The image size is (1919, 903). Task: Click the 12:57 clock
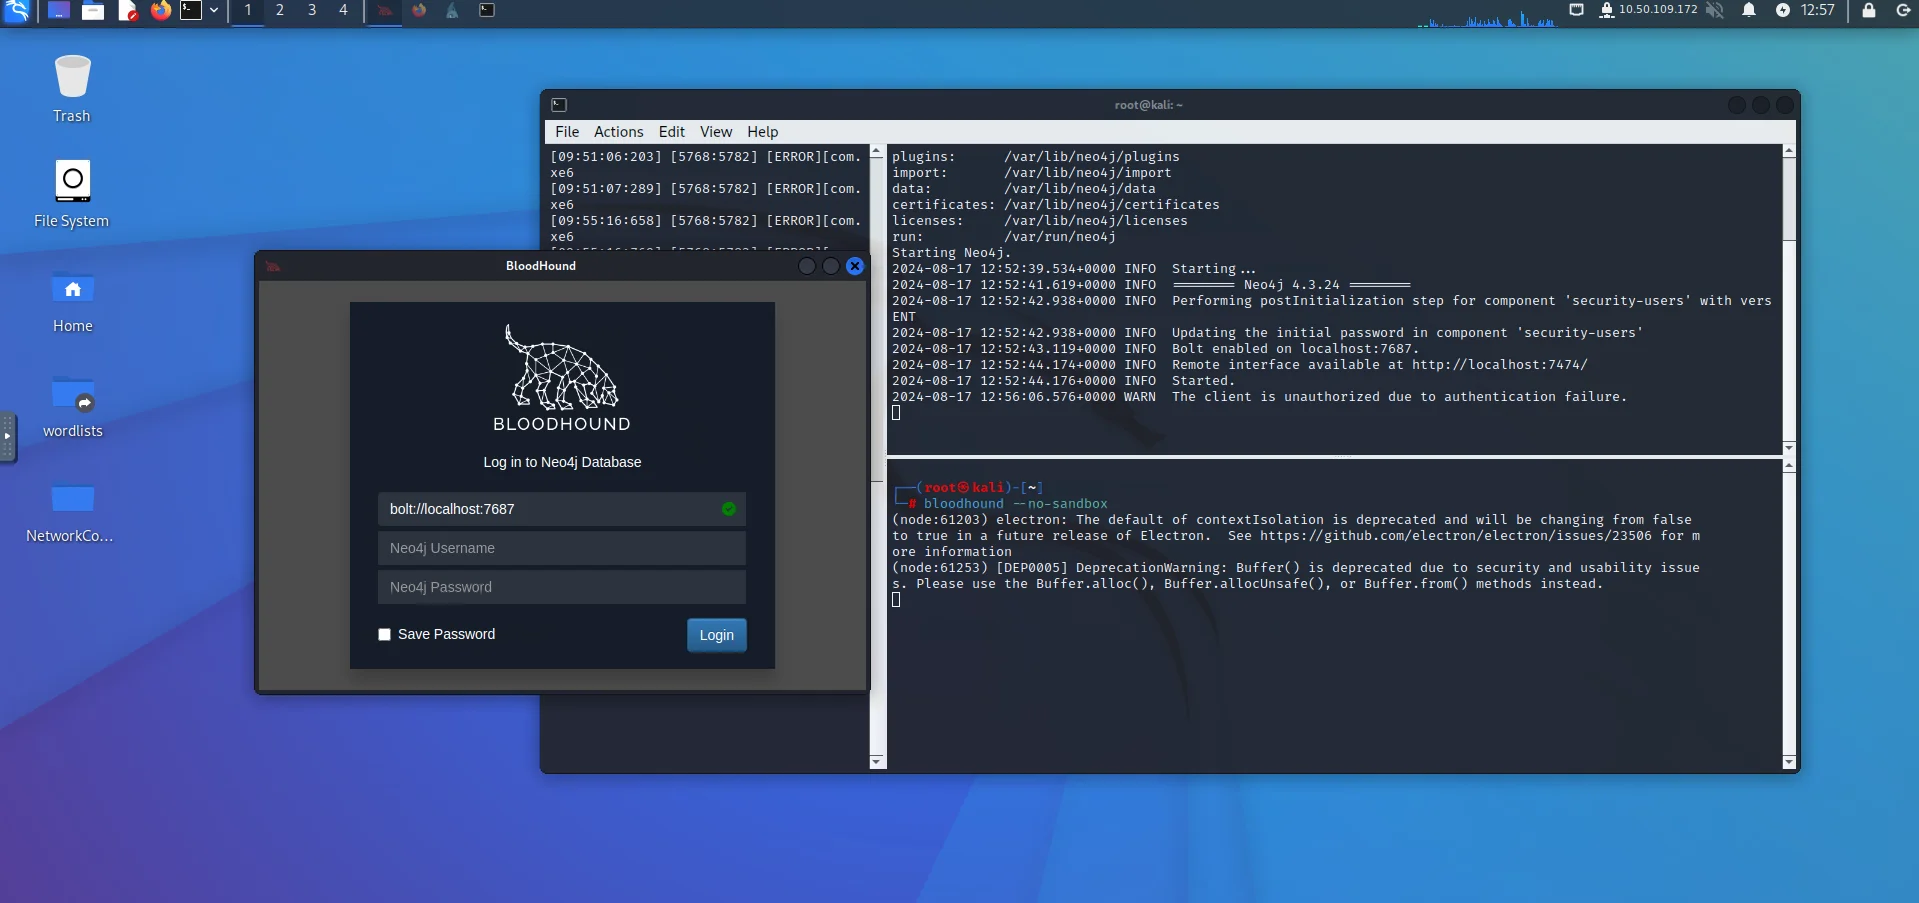[1817, 10]
